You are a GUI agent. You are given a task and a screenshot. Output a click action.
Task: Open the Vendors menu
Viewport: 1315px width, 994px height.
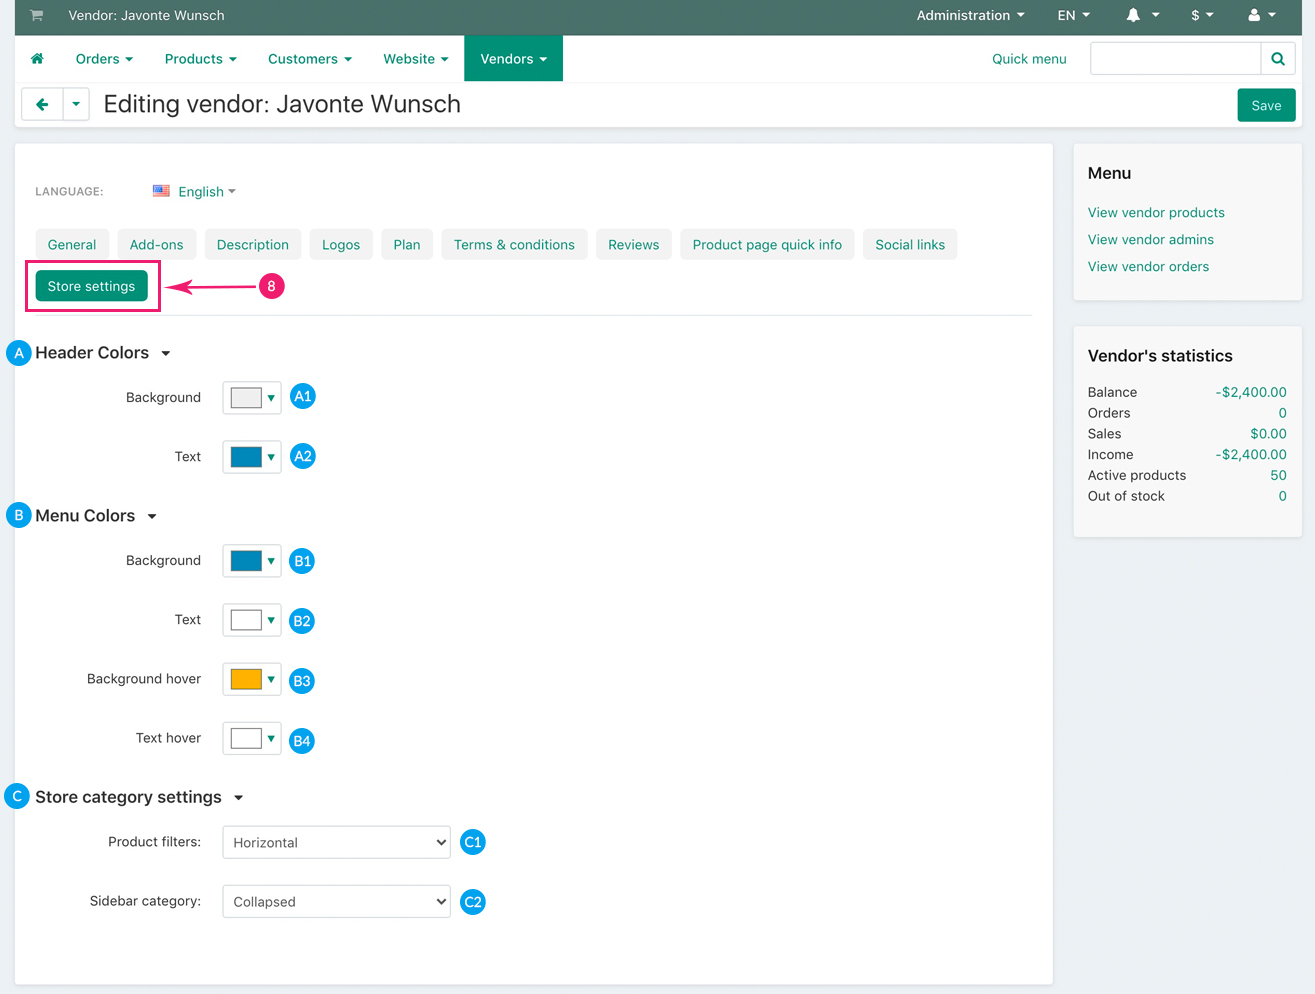514,59
